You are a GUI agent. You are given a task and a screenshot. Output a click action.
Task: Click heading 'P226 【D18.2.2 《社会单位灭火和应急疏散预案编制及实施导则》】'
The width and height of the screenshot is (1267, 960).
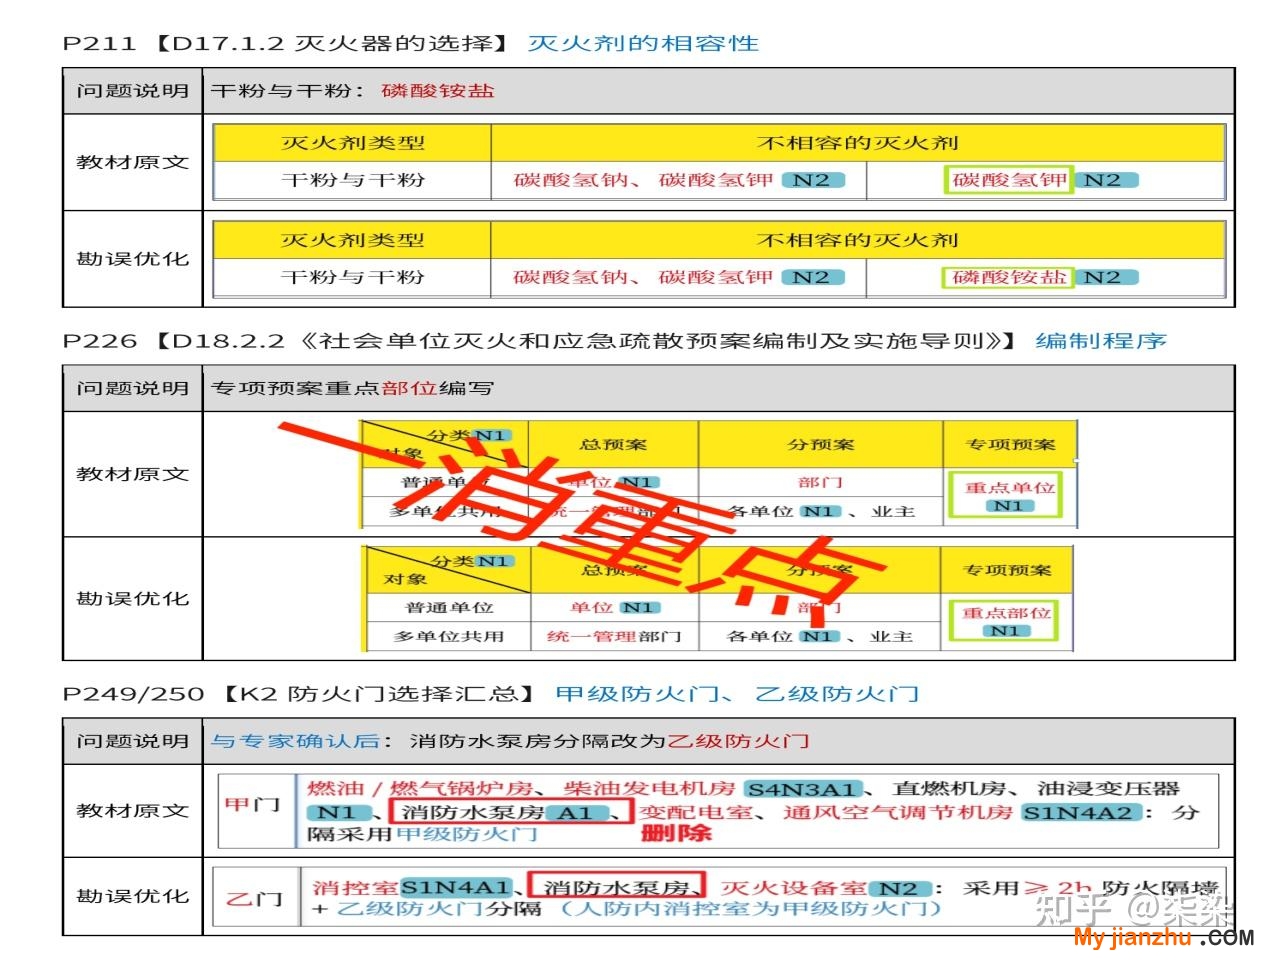[x=540, y=341]
